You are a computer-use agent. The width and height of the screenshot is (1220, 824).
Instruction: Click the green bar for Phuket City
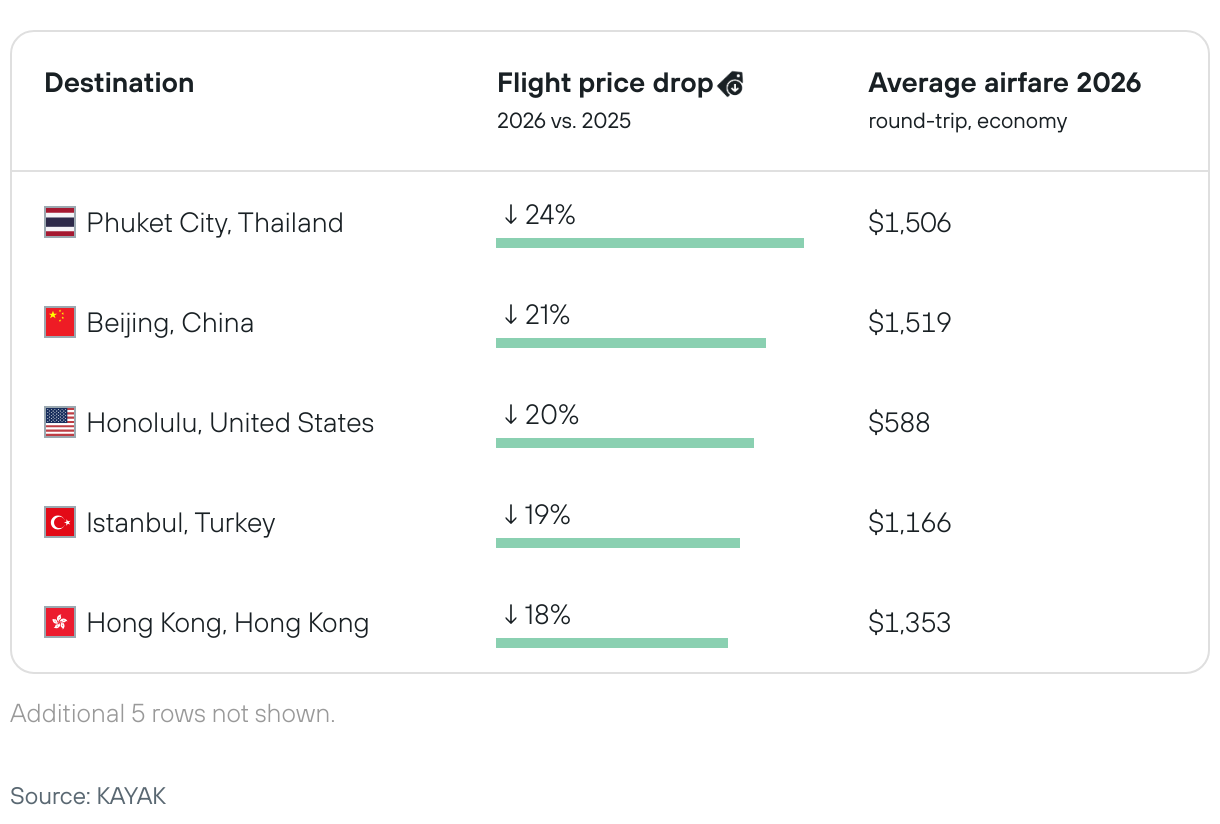point(650,243)
